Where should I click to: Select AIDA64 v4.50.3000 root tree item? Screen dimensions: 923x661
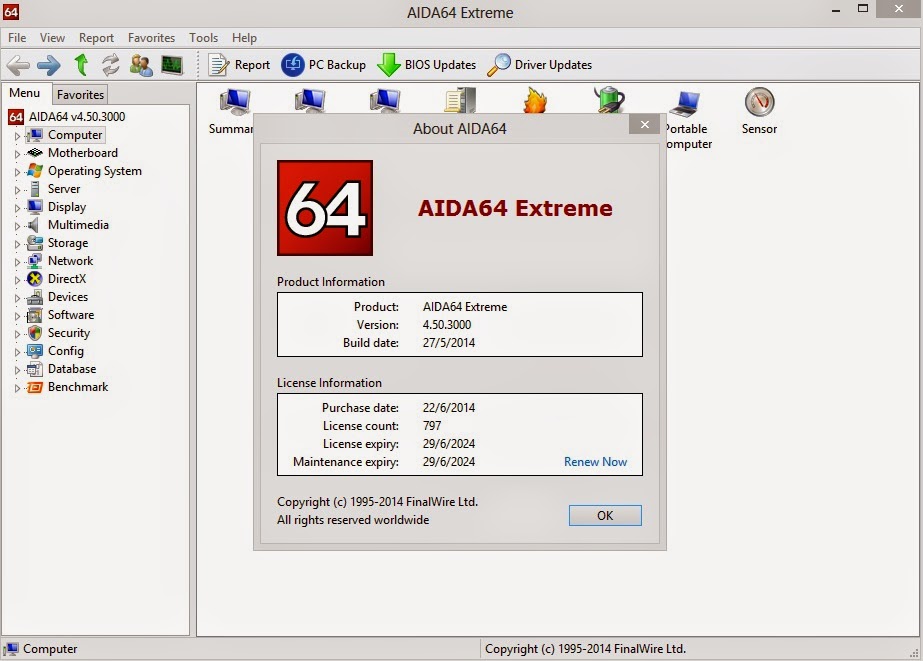(77, 117)
